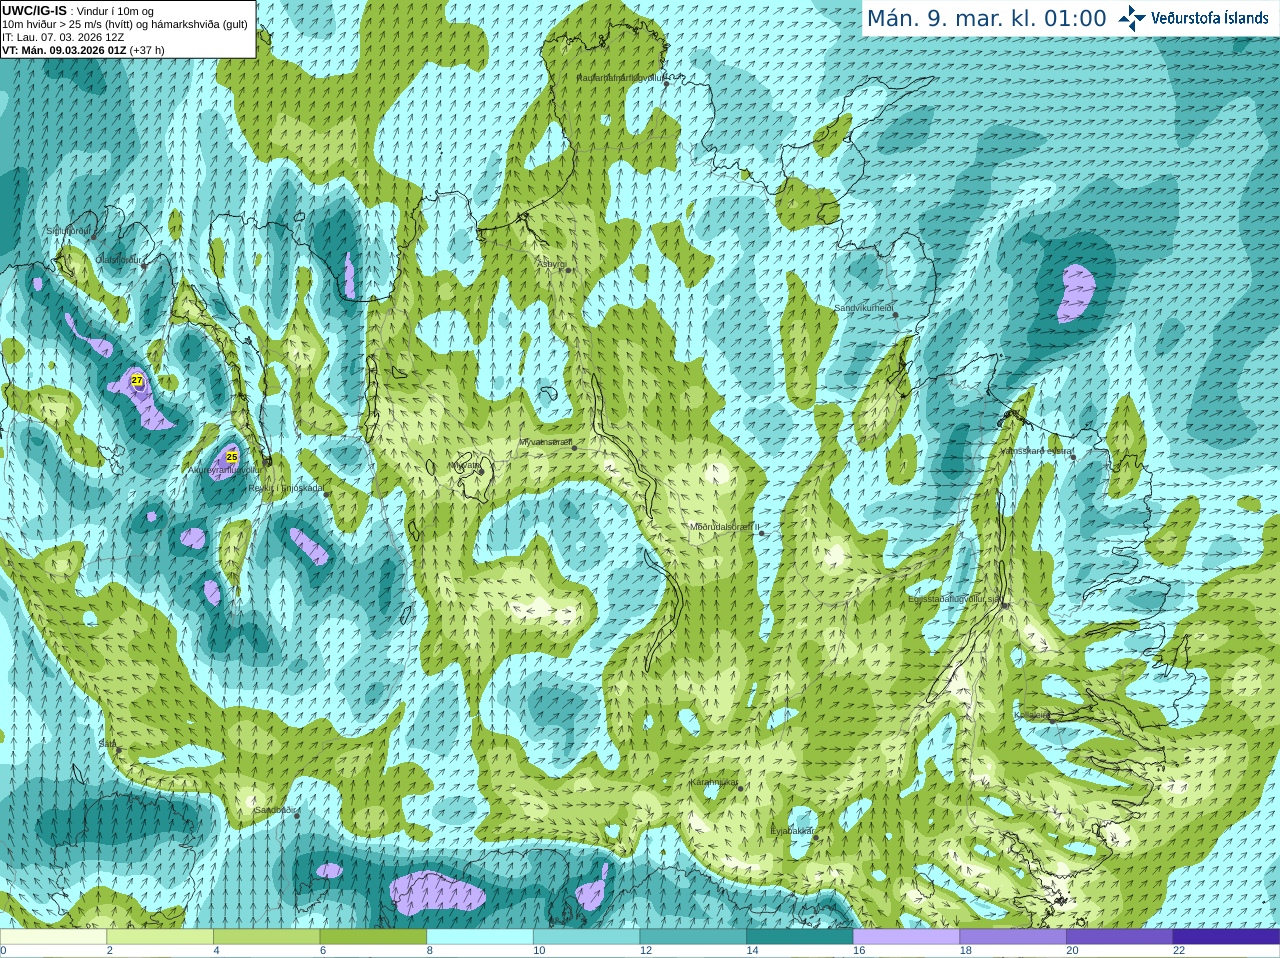Click the Veðurstofa Íslands wordmark text
Viewport: 1280px width, 958px height.
(1209, 17)
